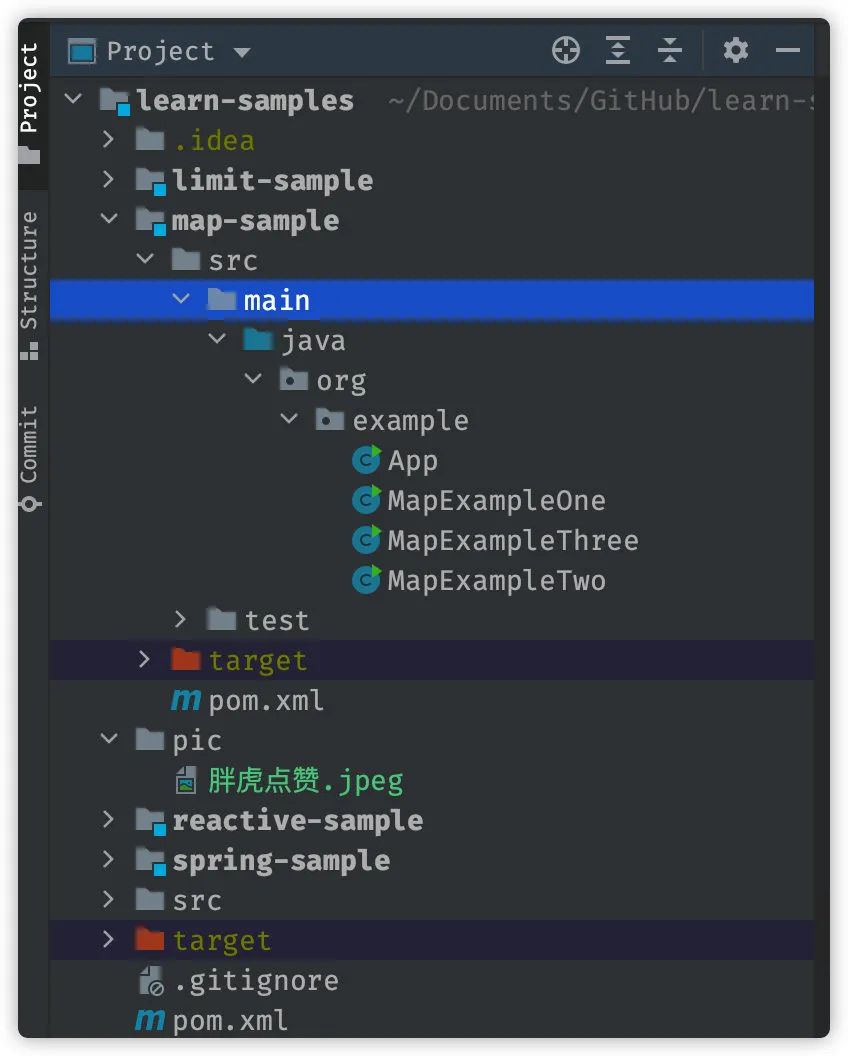The width and height of the screenshot is (848, 1056).
Task: Open the Project panel settings gear
Action: pos(735,50)
